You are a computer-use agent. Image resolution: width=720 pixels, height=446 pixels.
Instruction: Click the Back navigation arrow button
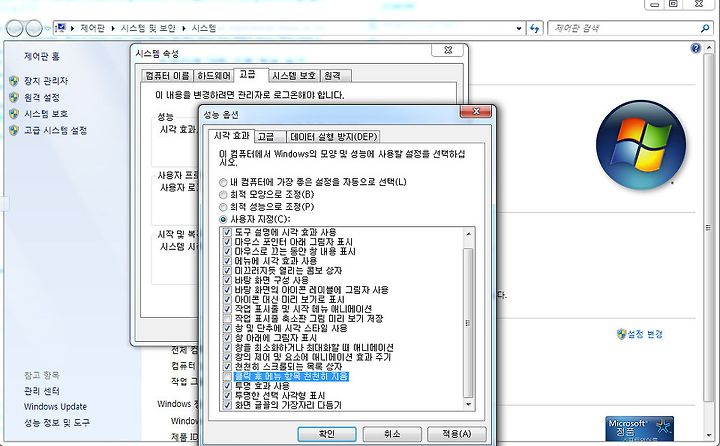[15, 28]
